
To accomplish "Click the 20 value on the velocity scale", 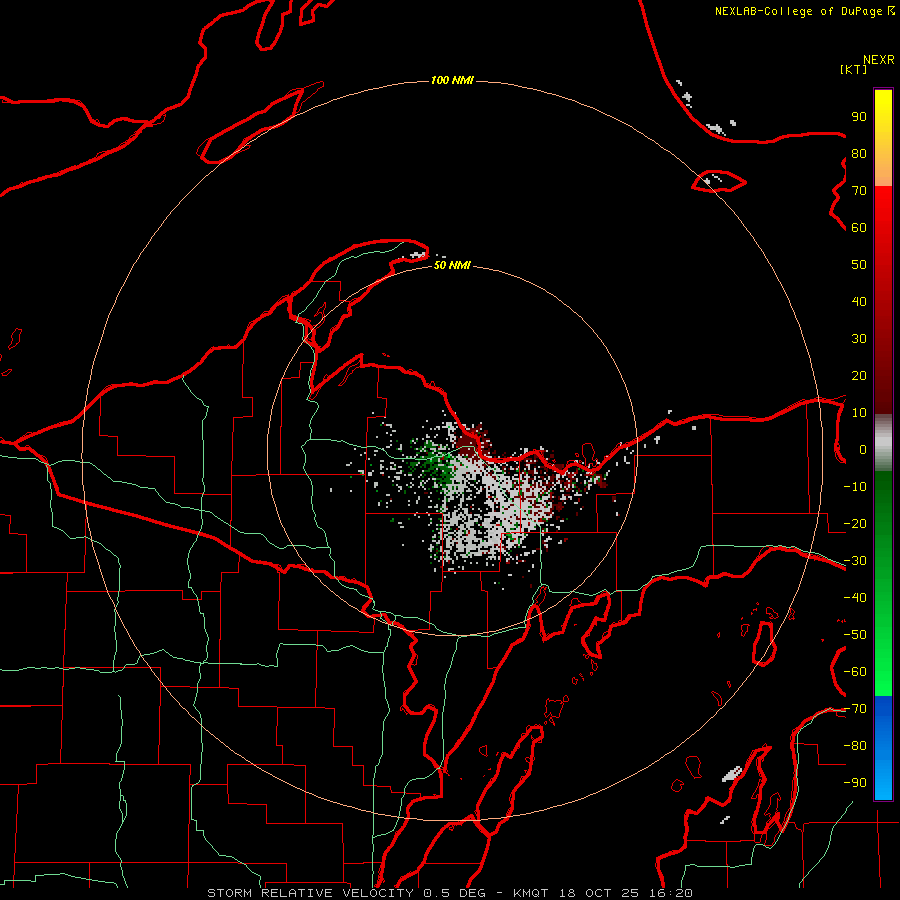I will click(x=859, y=376).
